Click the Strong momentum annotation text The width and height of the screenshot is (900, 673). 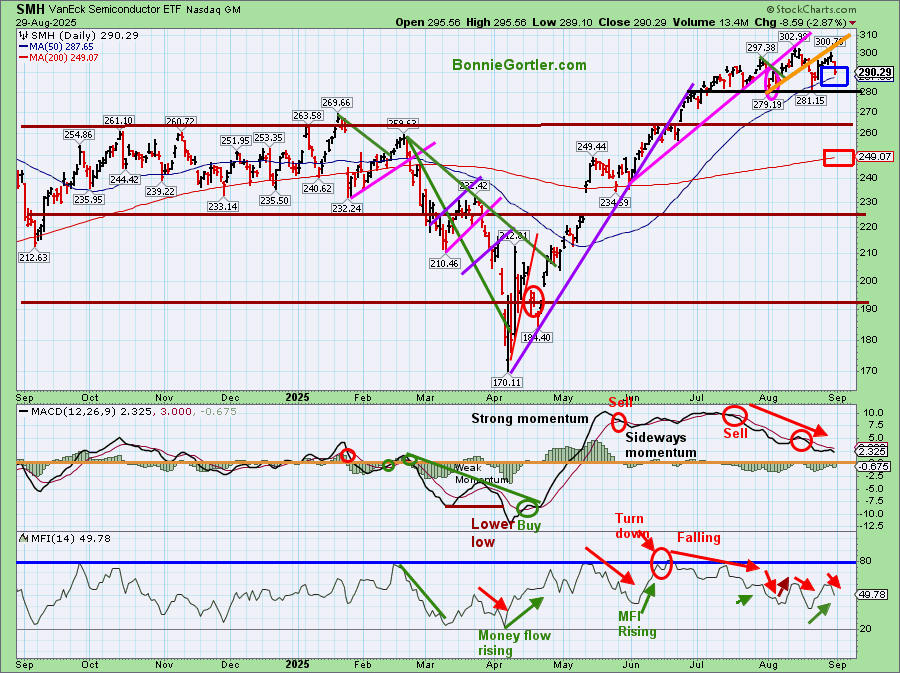532,419
